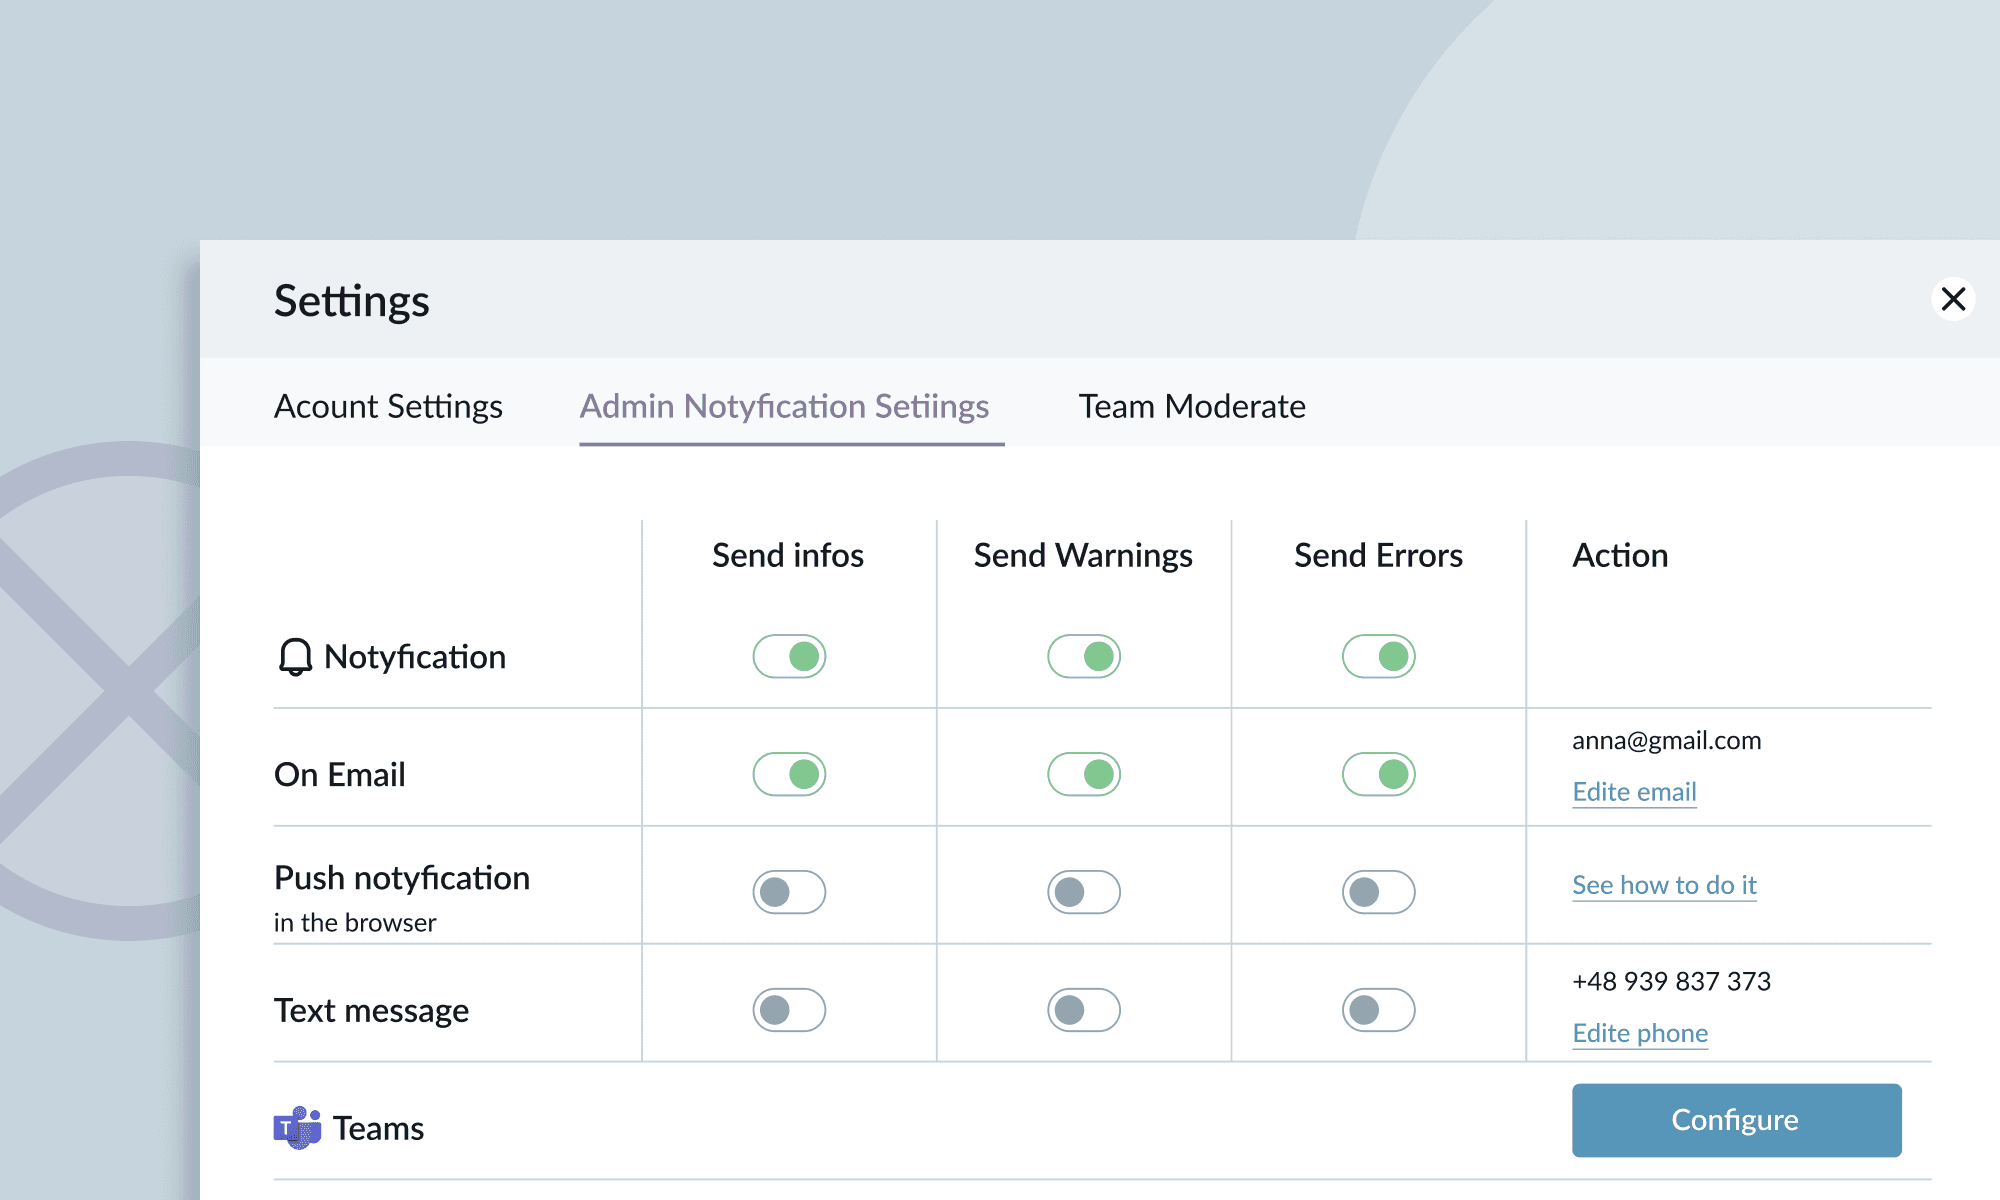Click the Send infos column header
This screenshot has width=2000, height=1200.
pos(788,555)
